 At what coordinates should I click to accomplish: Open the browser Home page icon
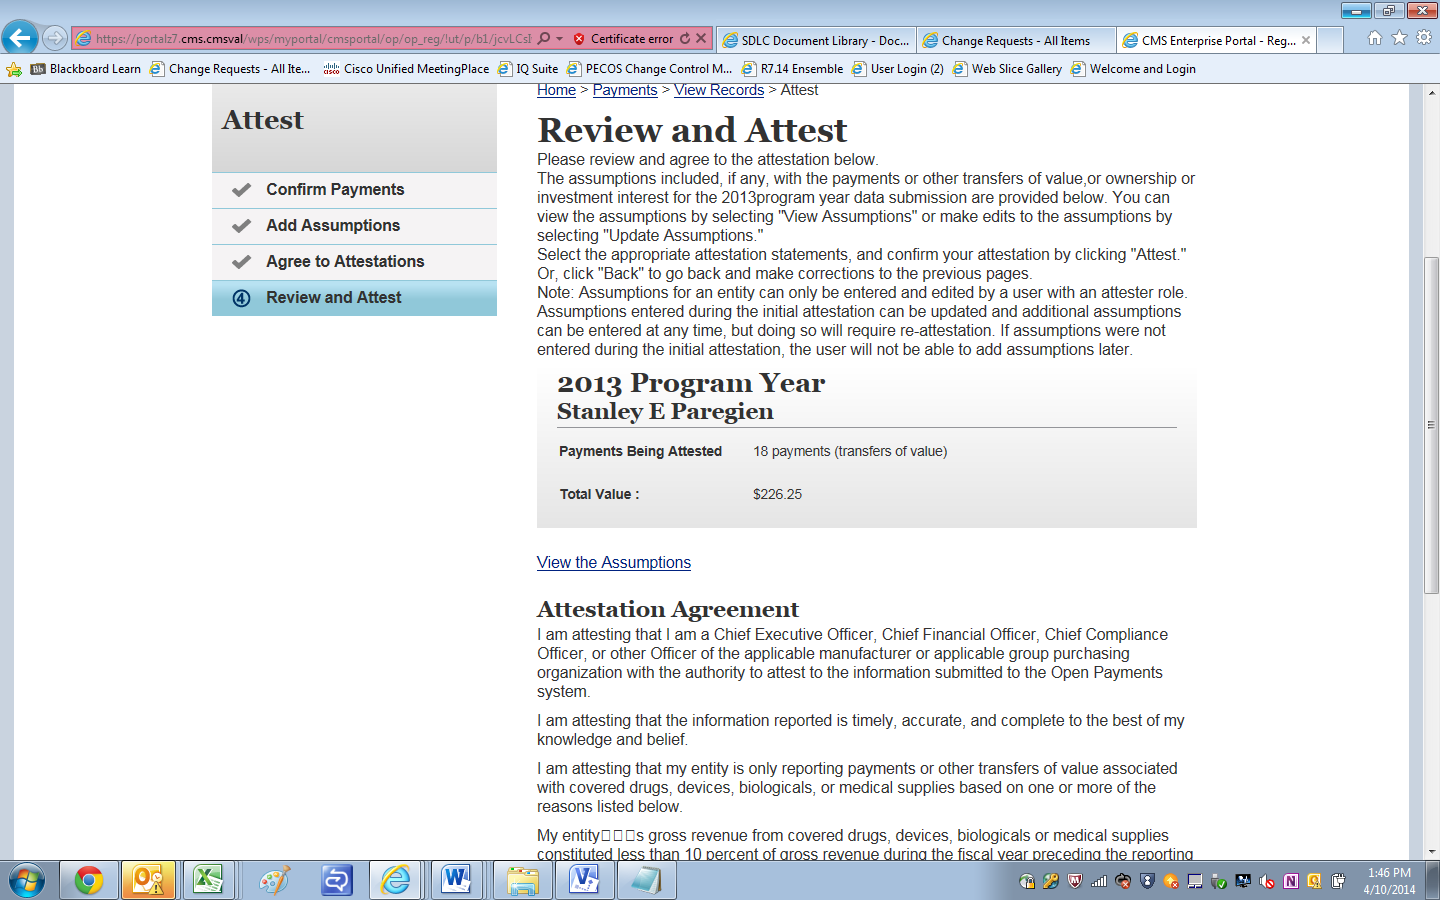pyautogui.click(x=1375, y=38)
